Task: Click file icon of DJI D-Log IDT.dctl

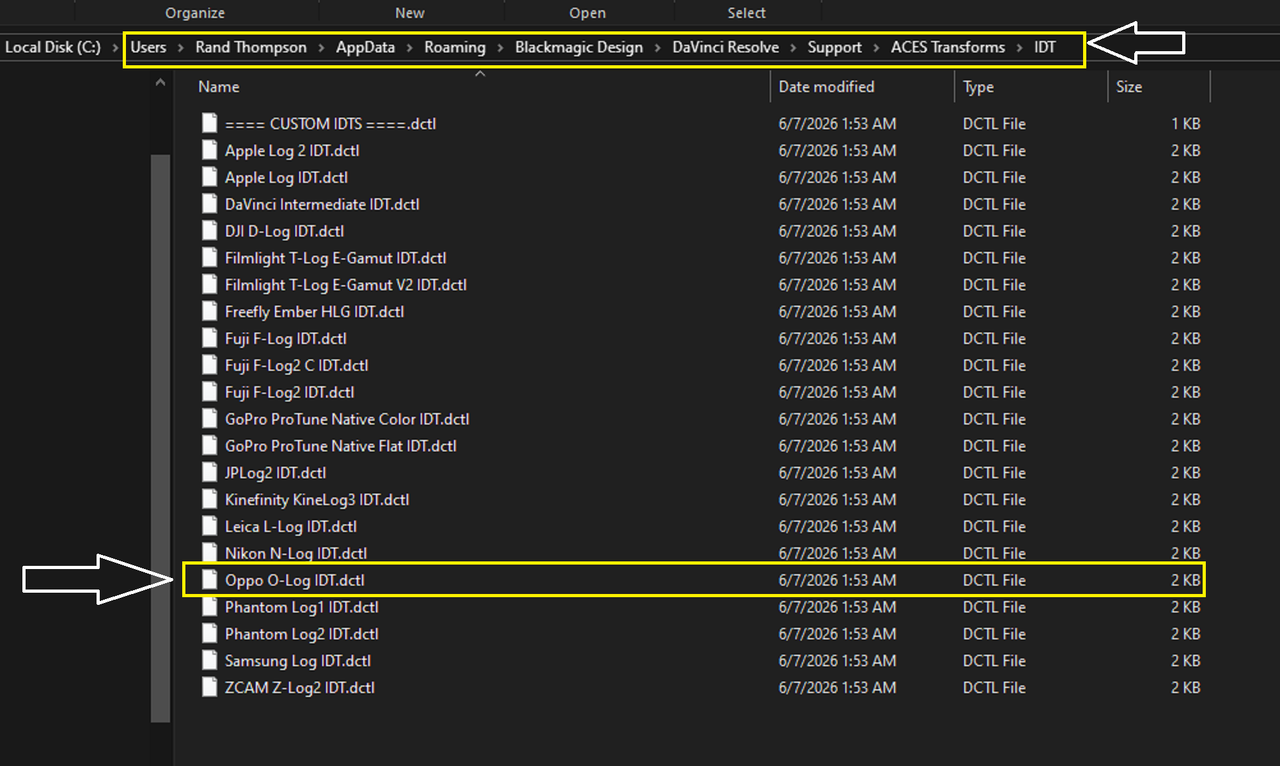Action: 209,231
